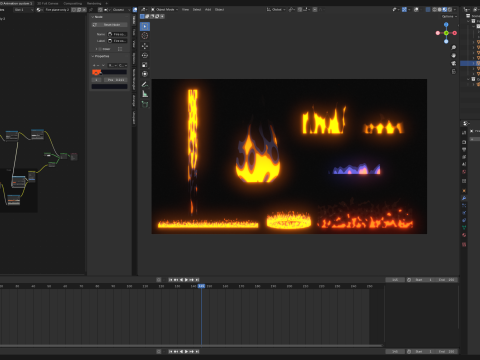Open the color ramp interpolation dropdown
The height and width of the screenshot is (360, 480).
(x=123, y=65)
